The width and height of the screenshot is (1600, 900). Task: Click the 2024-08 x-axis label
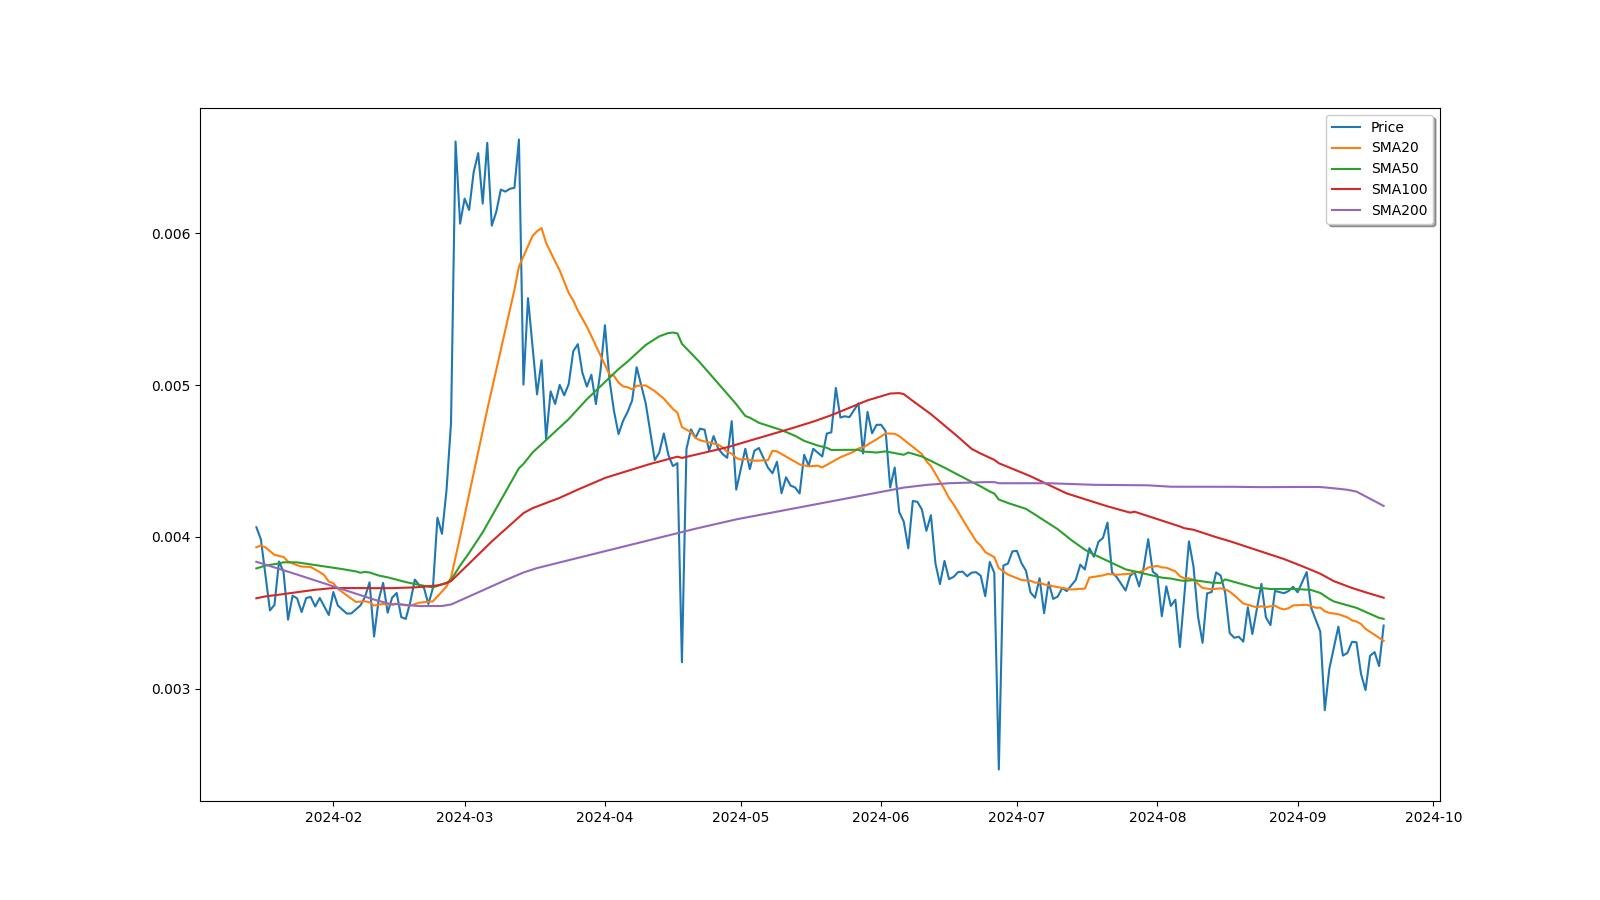tap(1157, 817)
